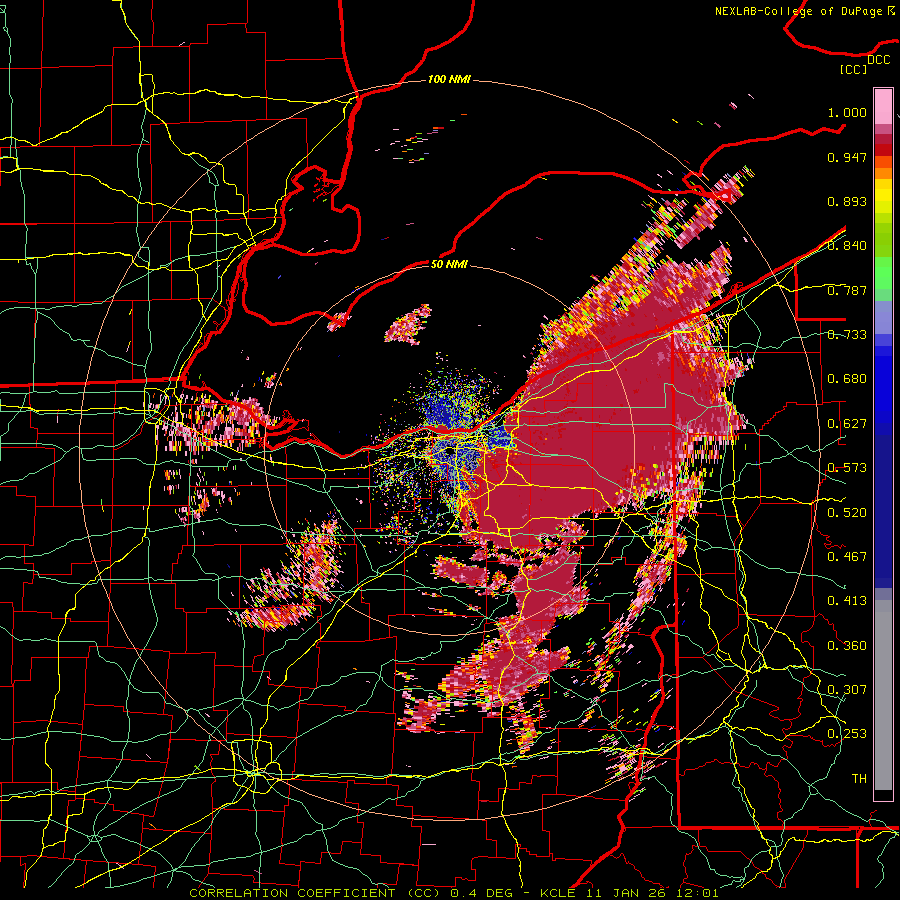Viewport: 900px width, 900px height.
Task: Select the 0.413 legend value
Action: click(847, 601)
